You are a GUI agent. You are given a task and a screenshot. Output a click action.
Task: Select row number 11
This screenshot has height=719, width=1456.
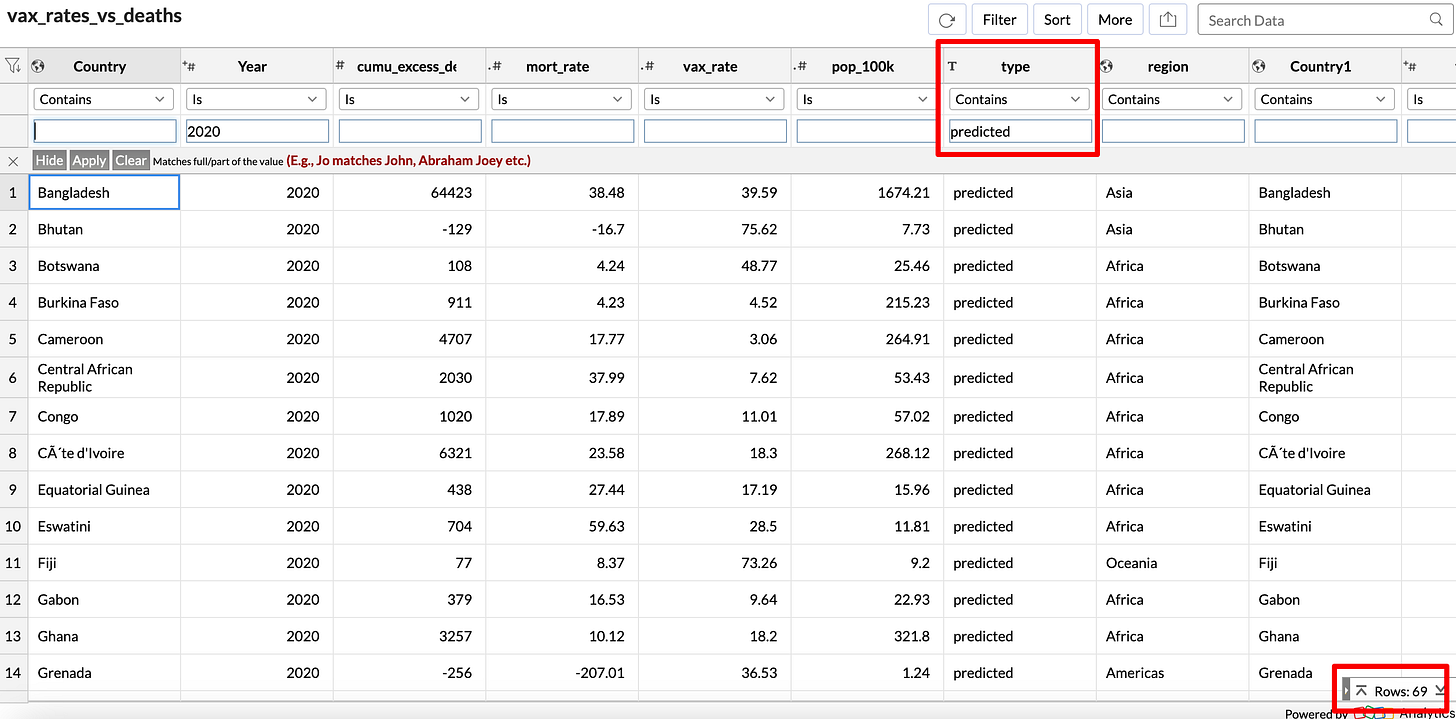click(13, 563)
